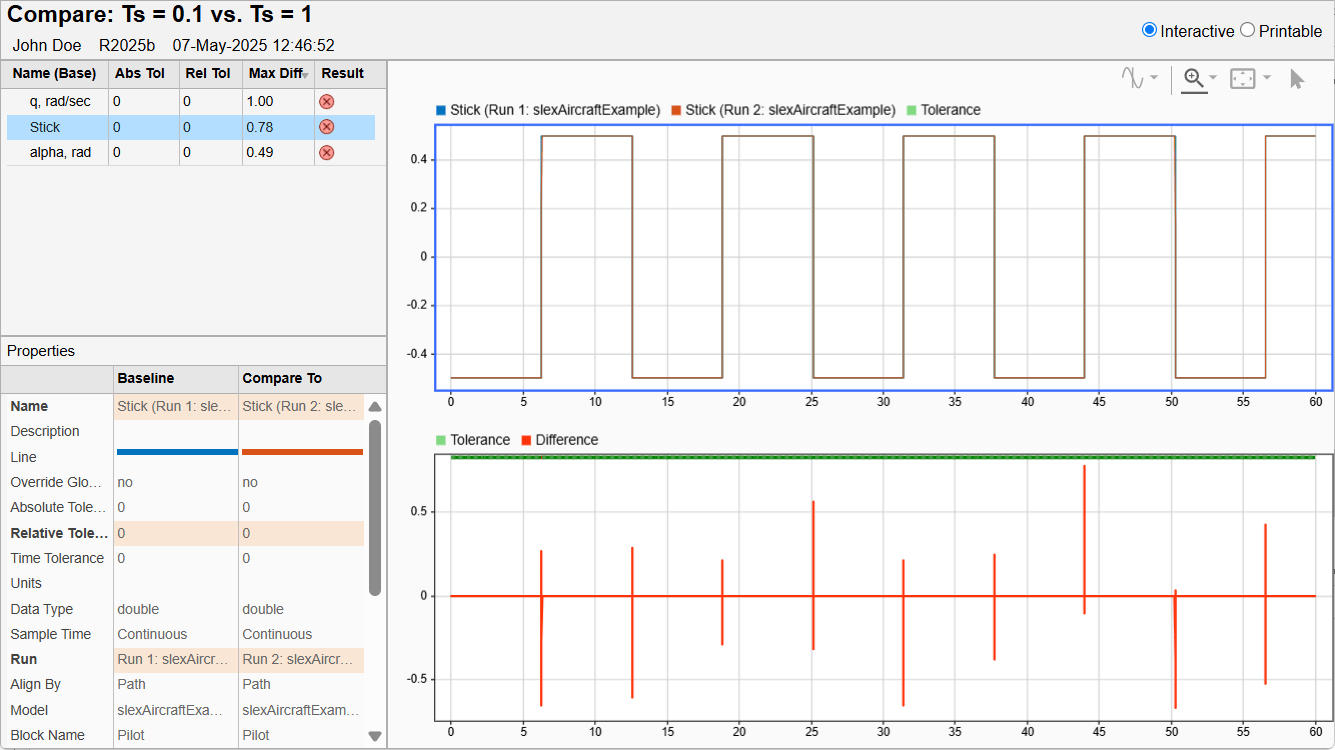Screen dimensions: 1335x750
Task: Click Baseline Align By Path value
Action: 131,684
